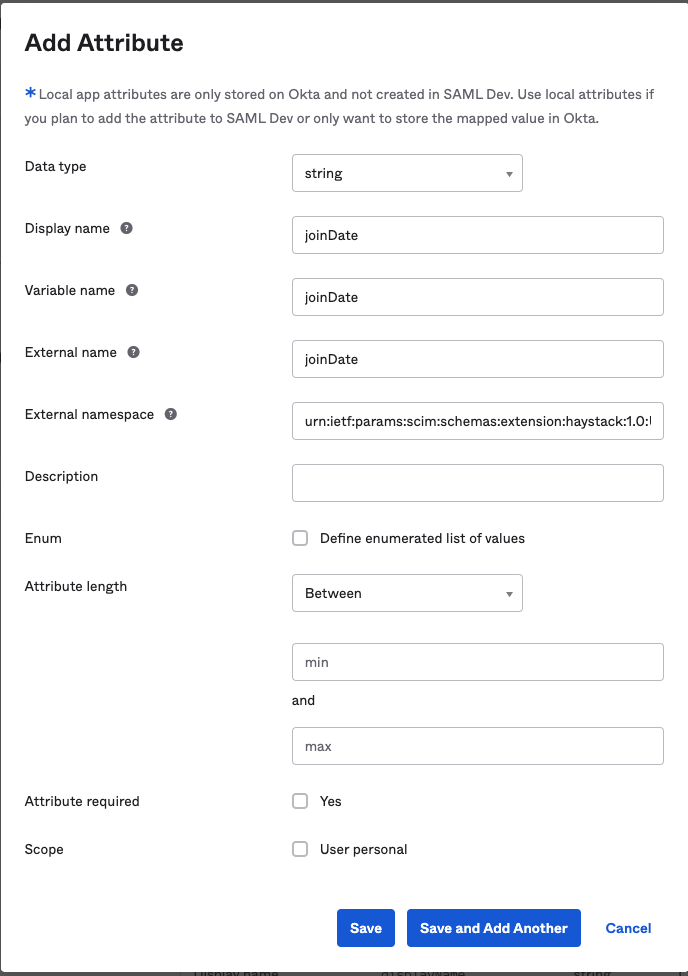Click the Variable name help icon

pos(132,290)
